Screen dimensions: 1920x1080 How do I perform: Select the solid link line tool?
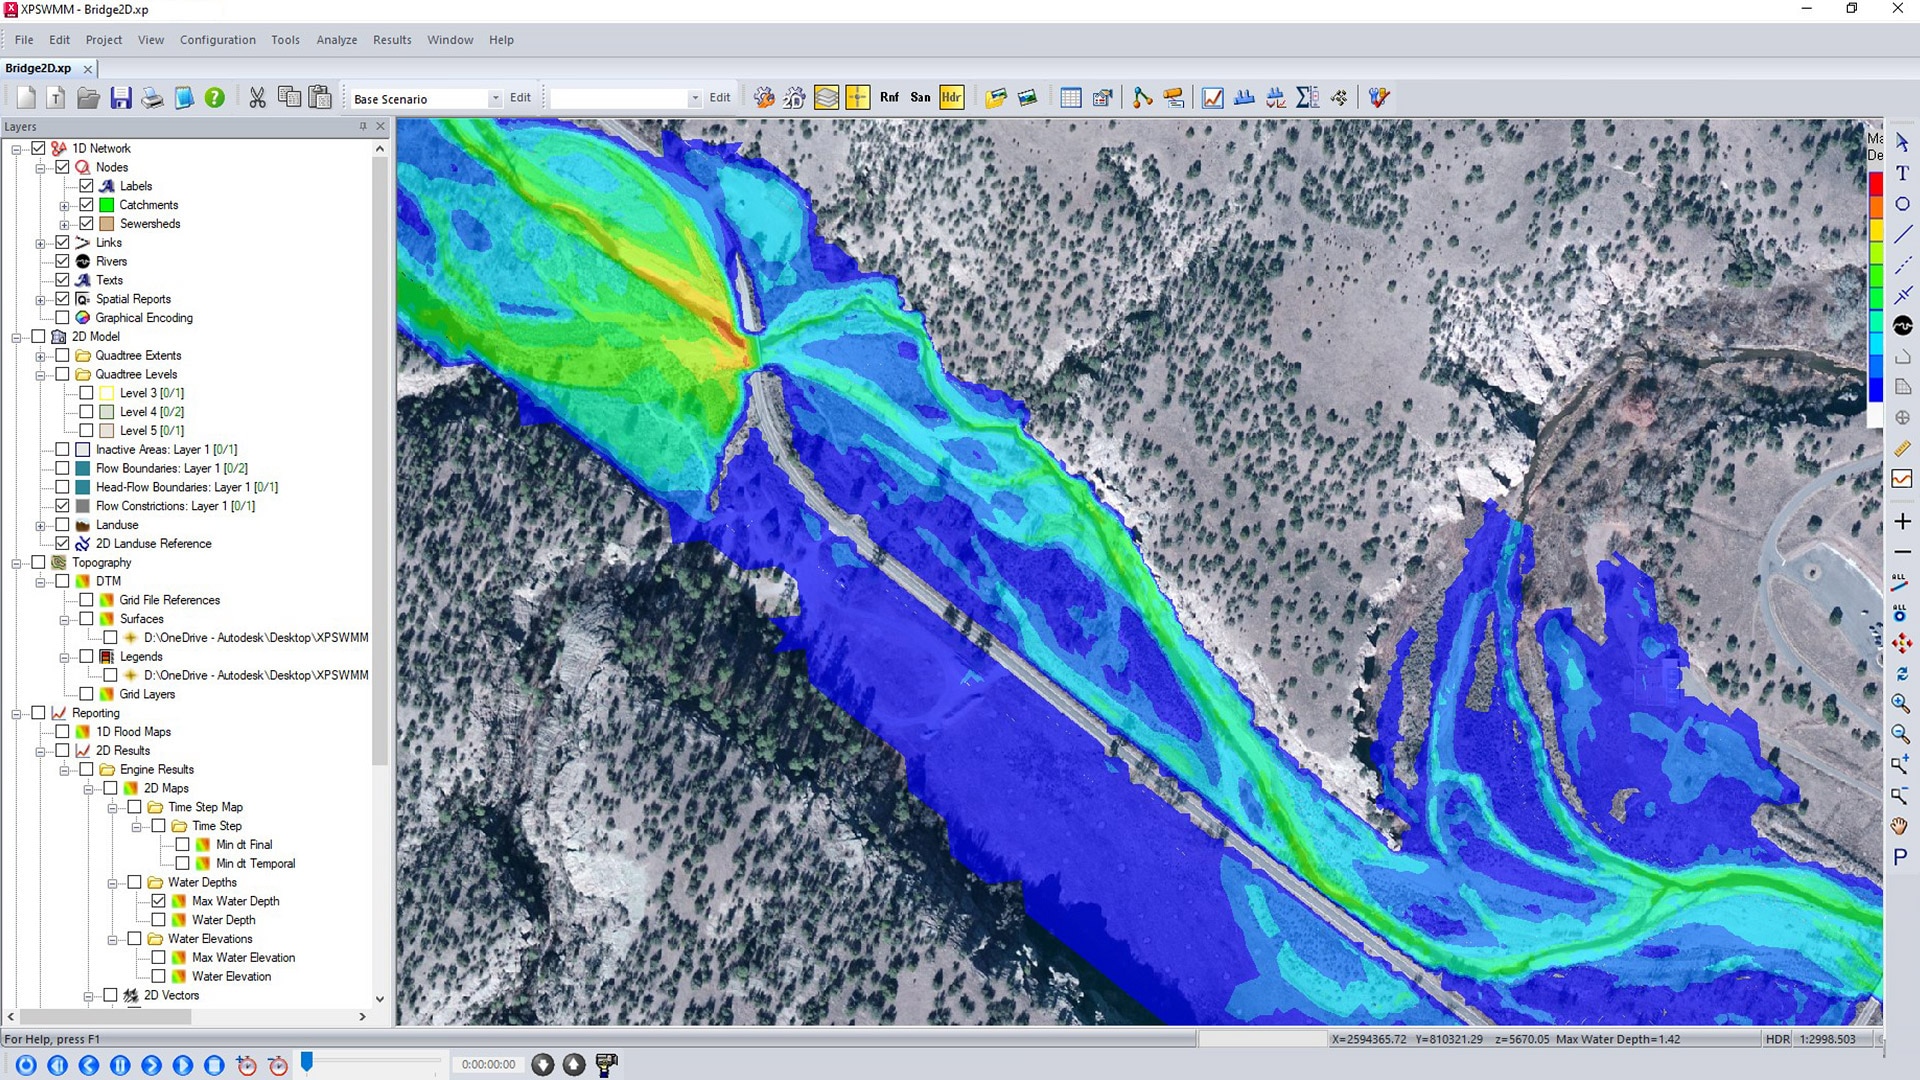(1902, 235)
